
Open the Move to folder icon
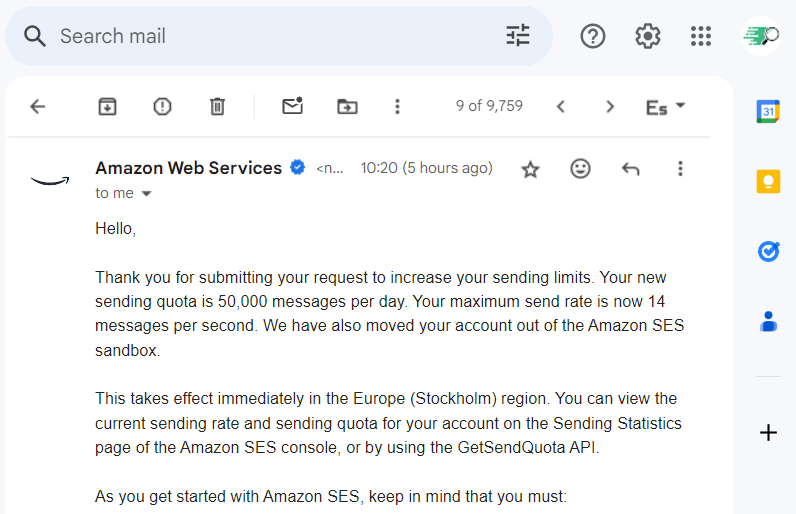[x=347, y=106]
